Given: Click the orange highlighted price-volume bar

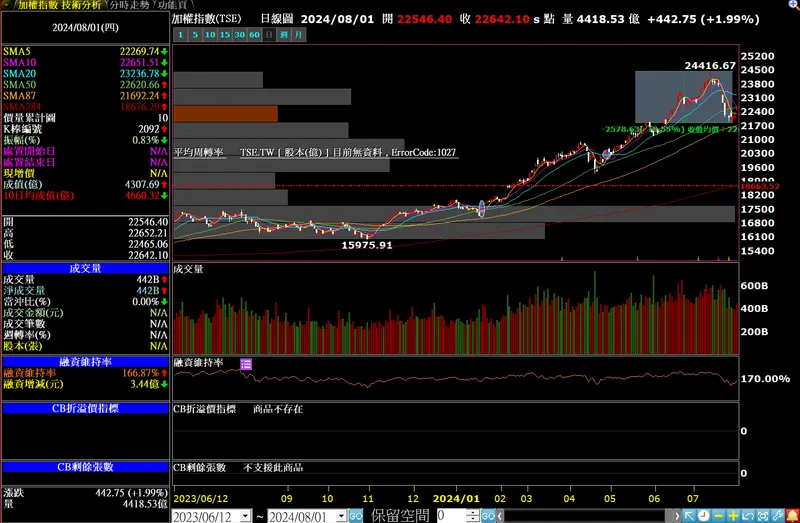Looking at the screenshot, I should click(226, 114).
